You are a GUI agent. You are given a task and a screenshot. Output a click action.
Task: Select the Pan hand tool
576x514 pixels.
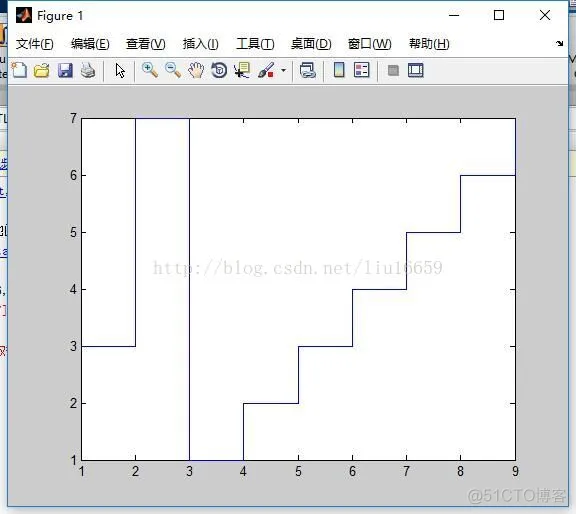coord(196,70)
